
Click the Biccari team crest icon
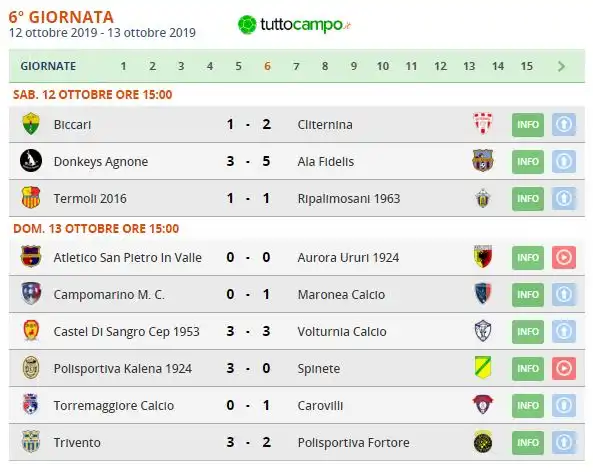tap(31, 124)
